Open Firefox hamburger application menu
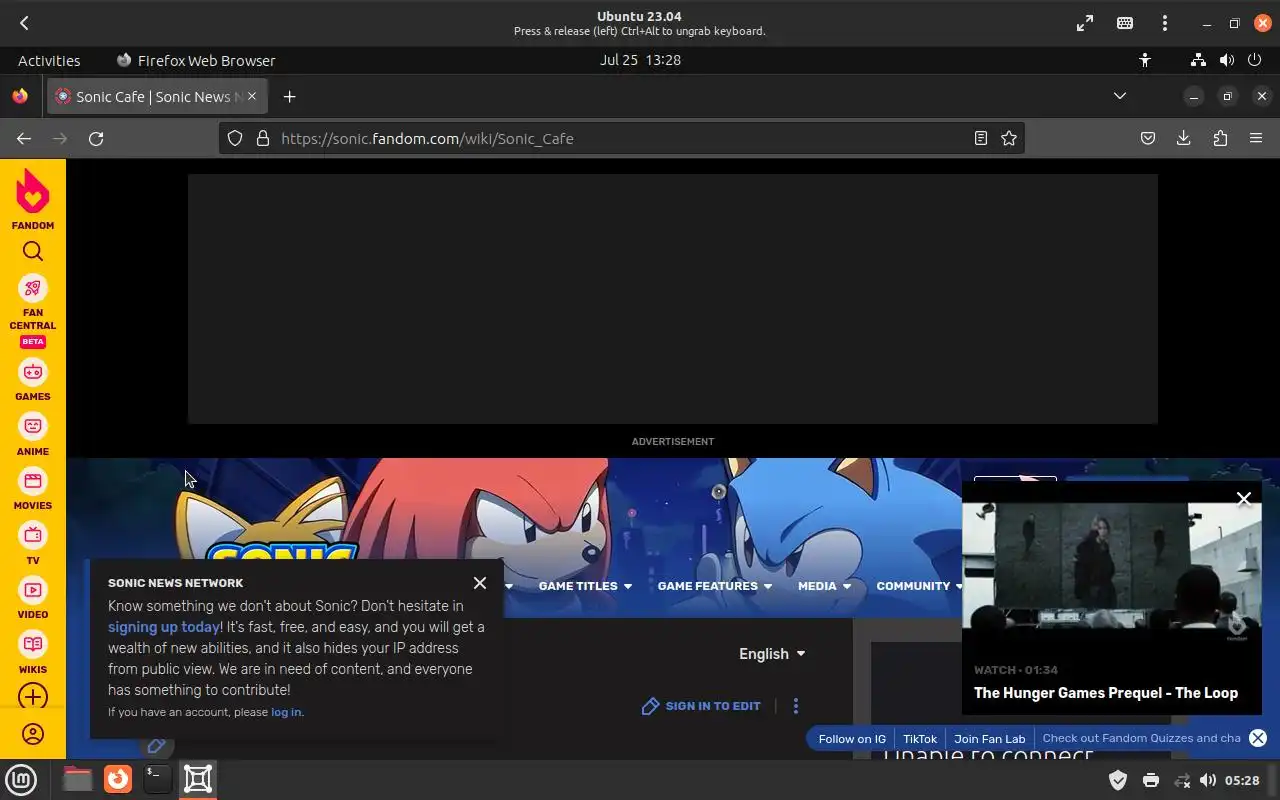1280x800 pixels. click(x=1256, y=139)
